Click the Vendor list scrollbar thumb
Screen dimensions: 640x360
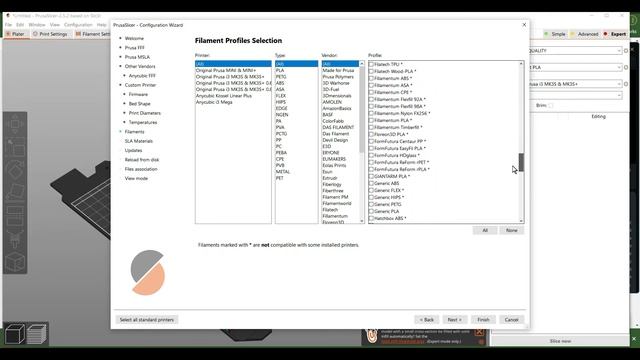362,110
